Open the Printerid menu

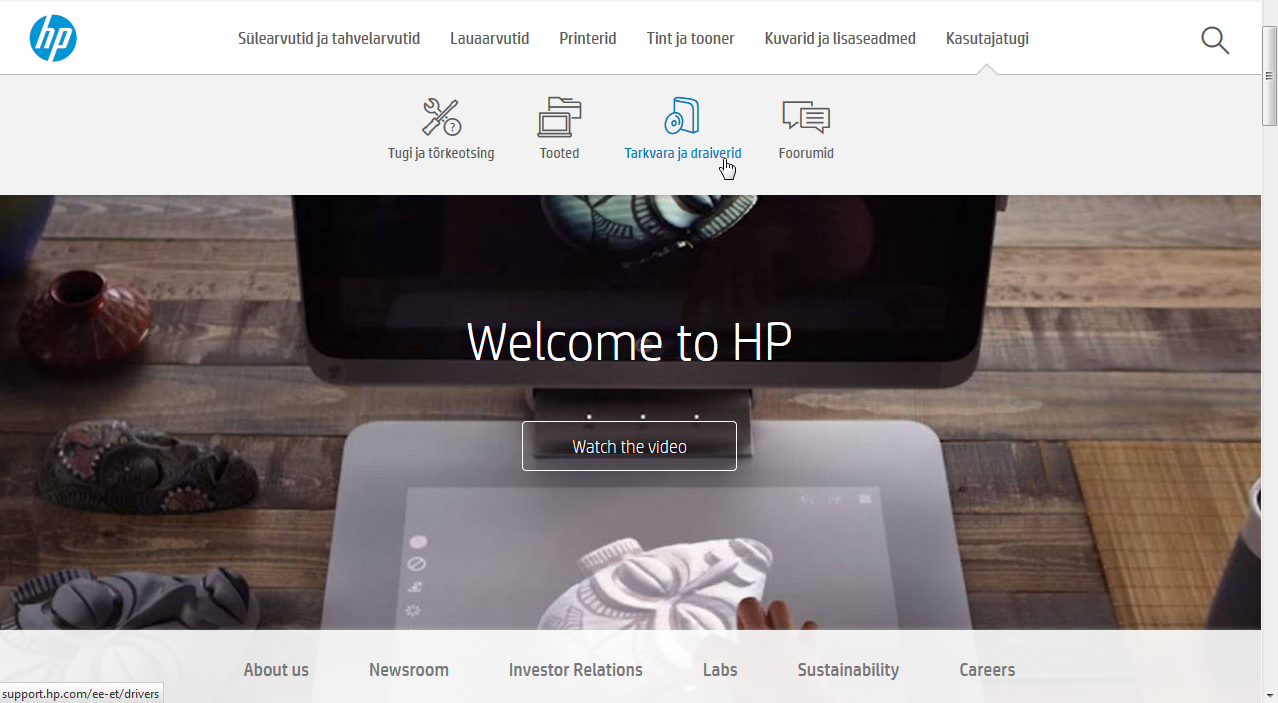point(588,39)
